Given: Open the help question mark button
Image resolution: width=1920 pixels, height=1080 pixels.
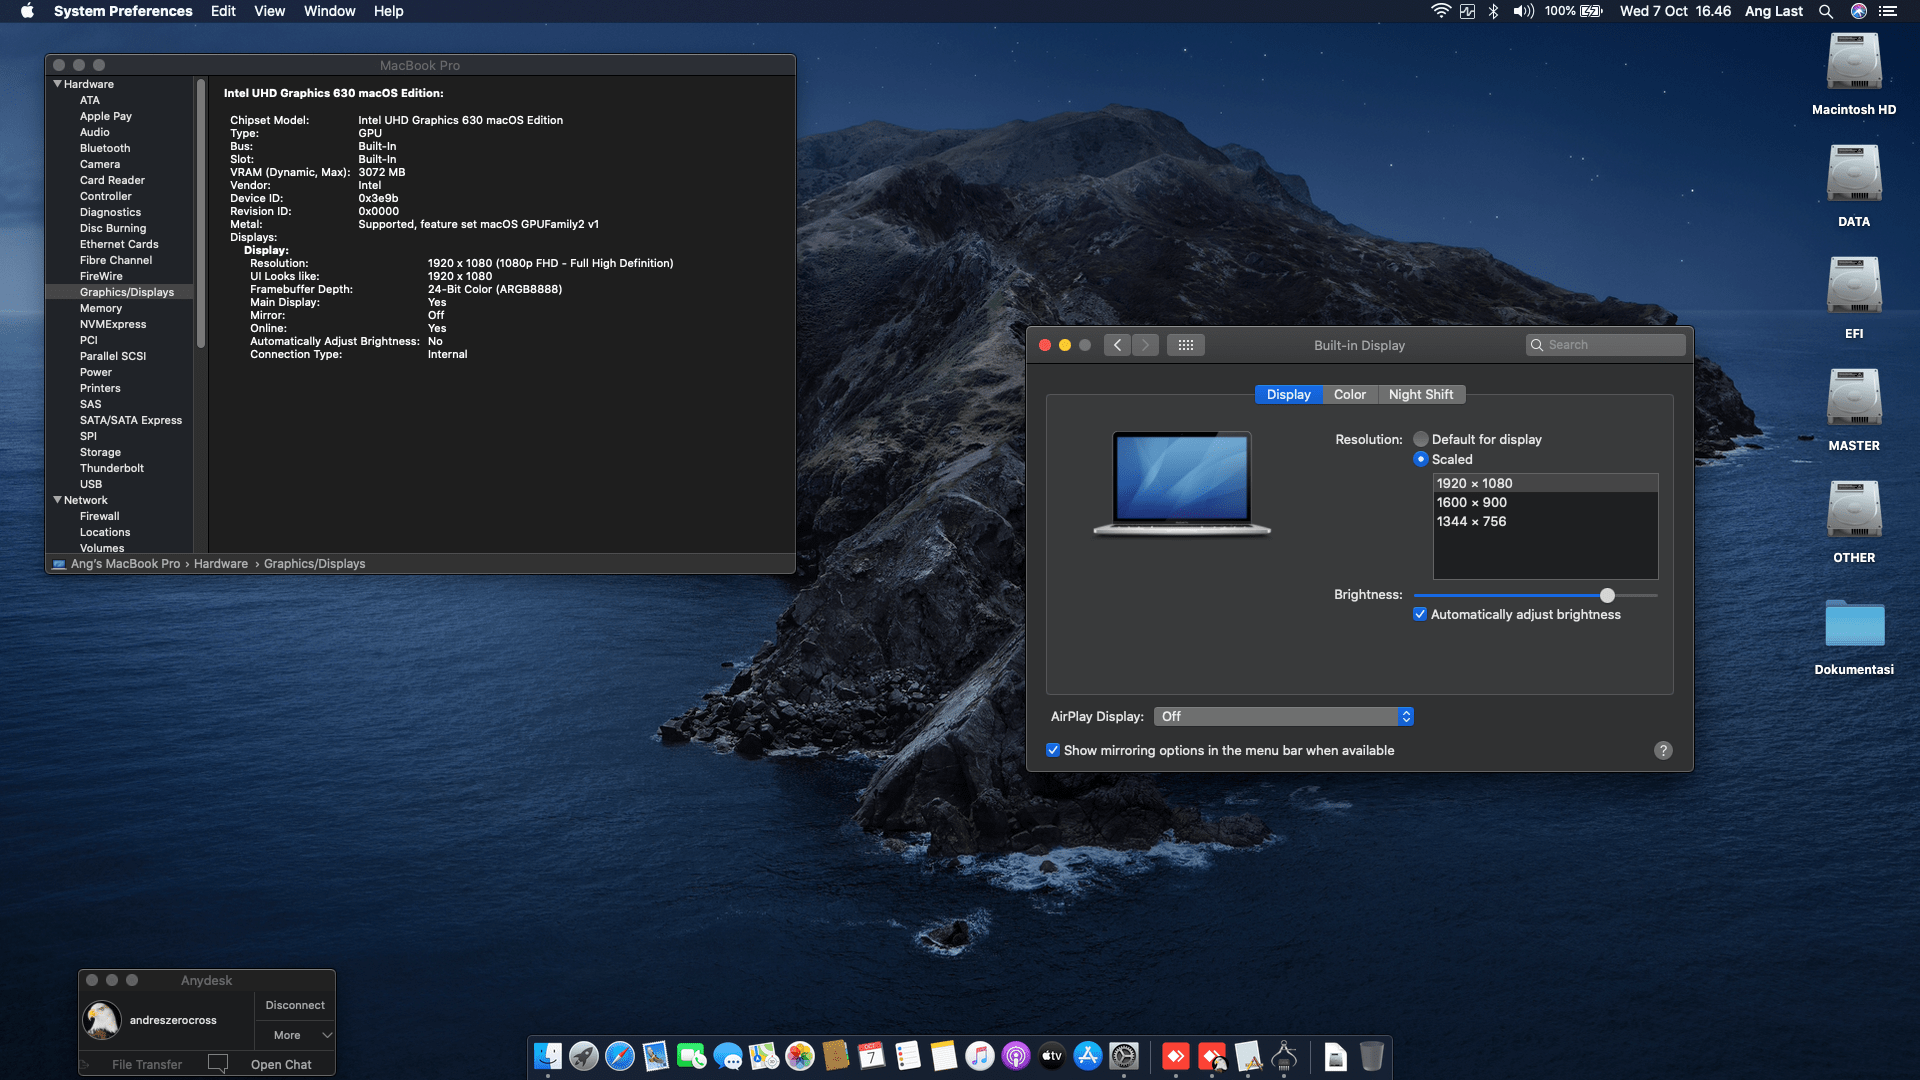Looking at the screenshot, I should point(1663,751).
